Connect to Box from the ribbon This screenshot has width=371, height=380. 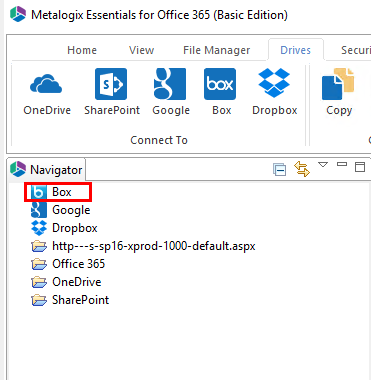[220, 92]
